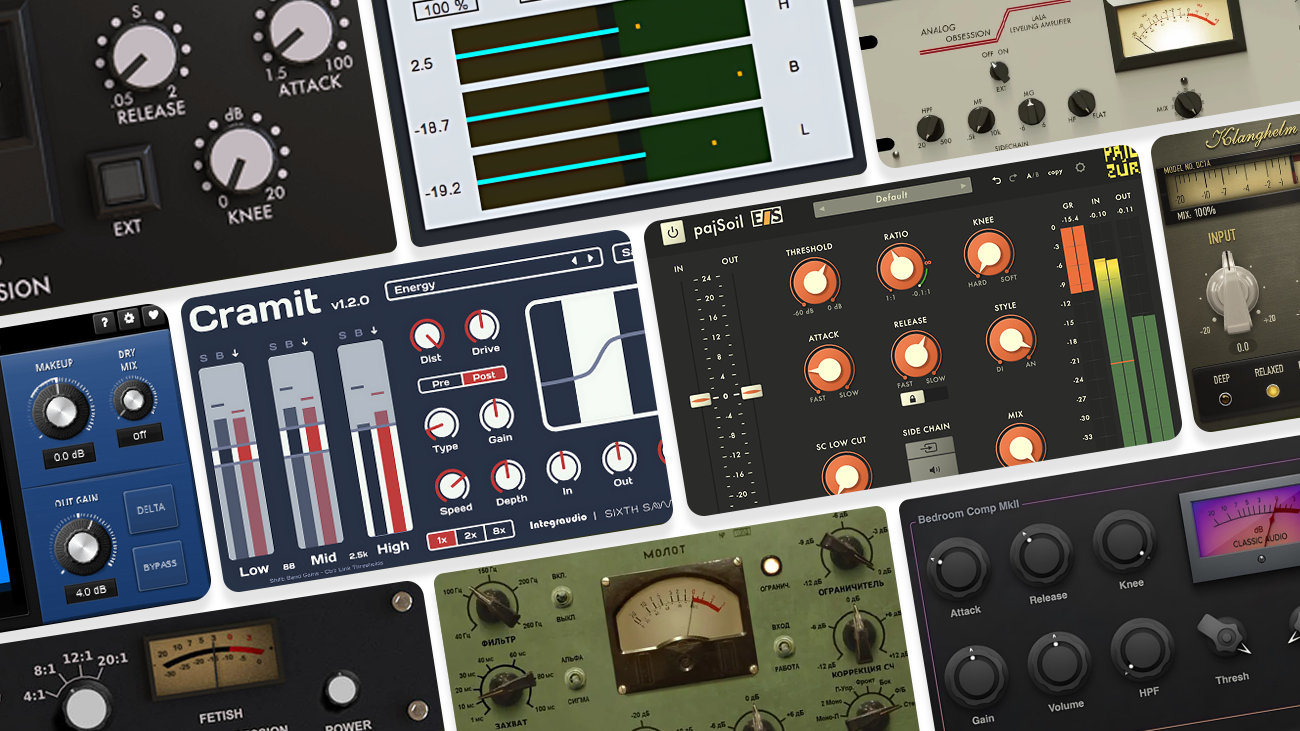1300x731 pixels.
Task: Click the redo arrow in pajSoil's toolbar
Action: coord(1012,177)
